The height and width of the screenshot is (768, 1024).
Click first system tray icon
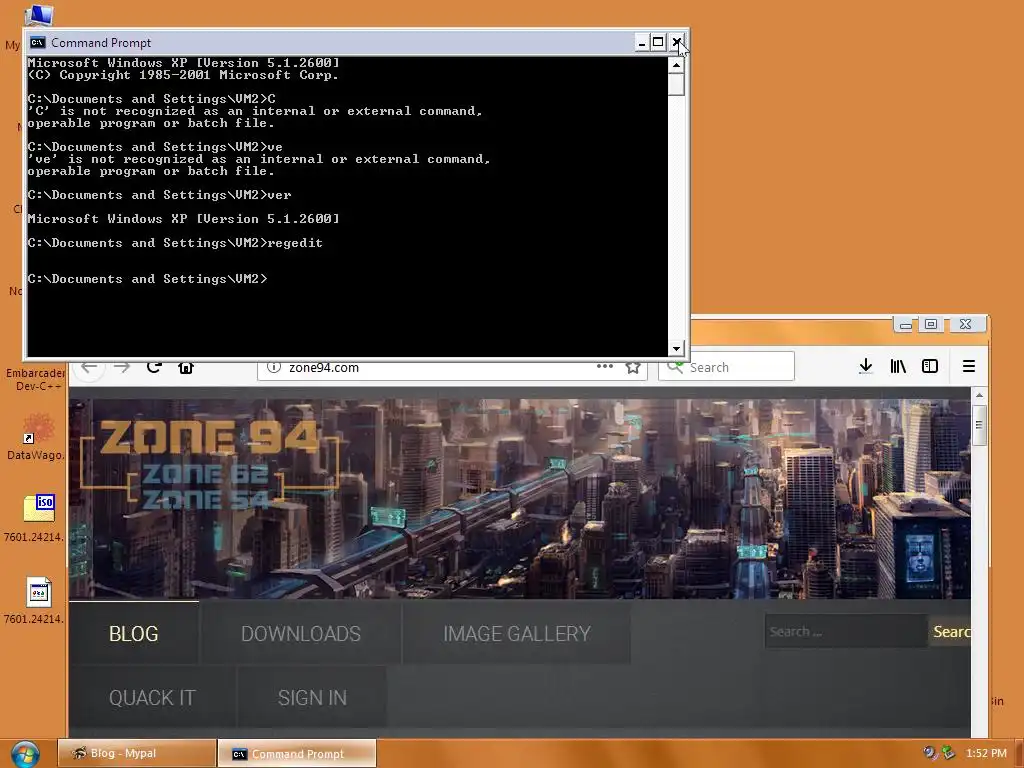930,753
